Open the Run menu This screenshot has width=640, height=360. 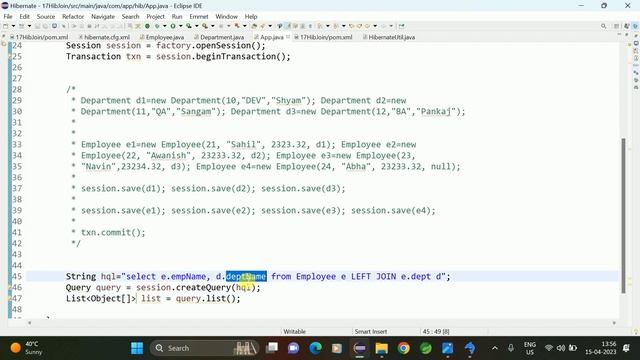[x=177, y=17]
